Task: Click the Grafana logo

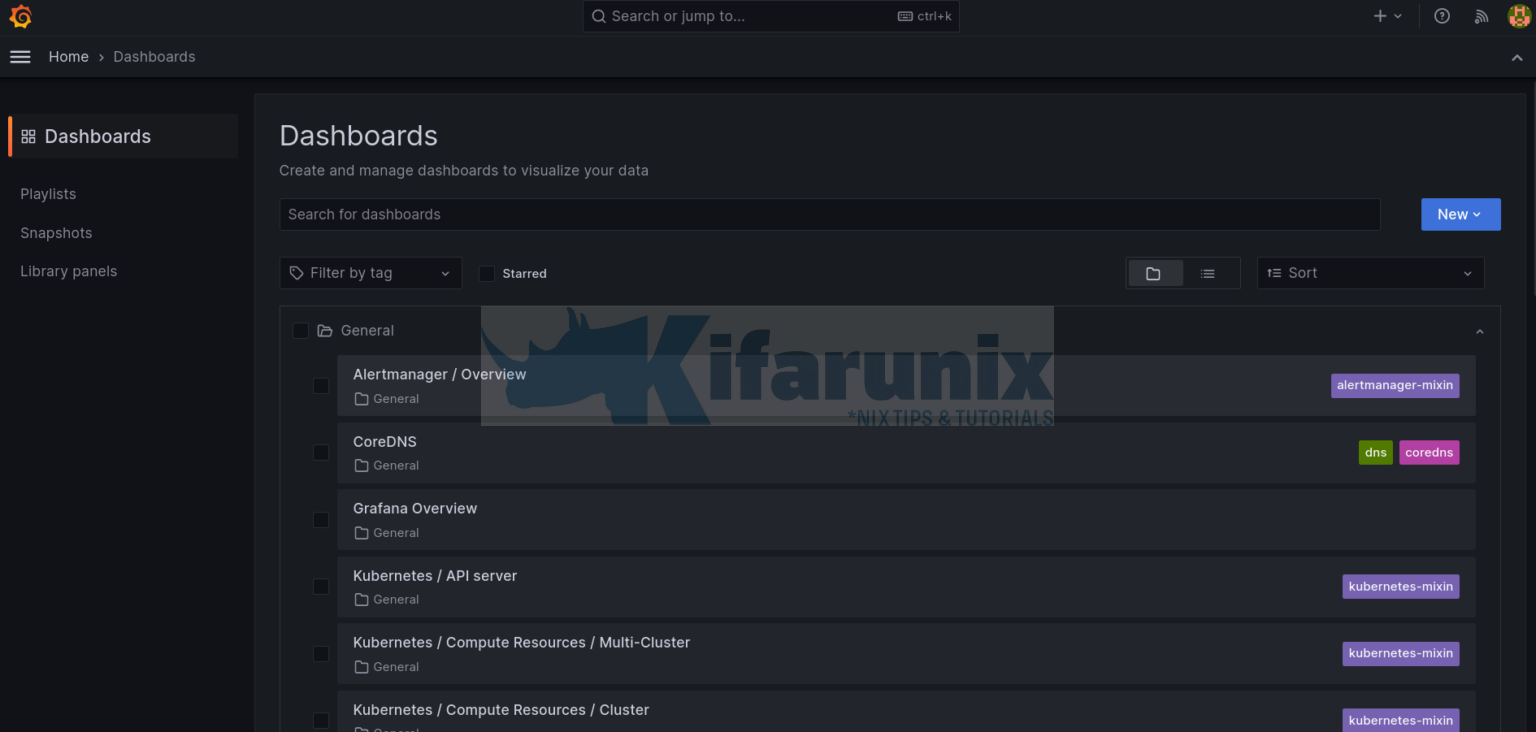Action: point(20,16)
